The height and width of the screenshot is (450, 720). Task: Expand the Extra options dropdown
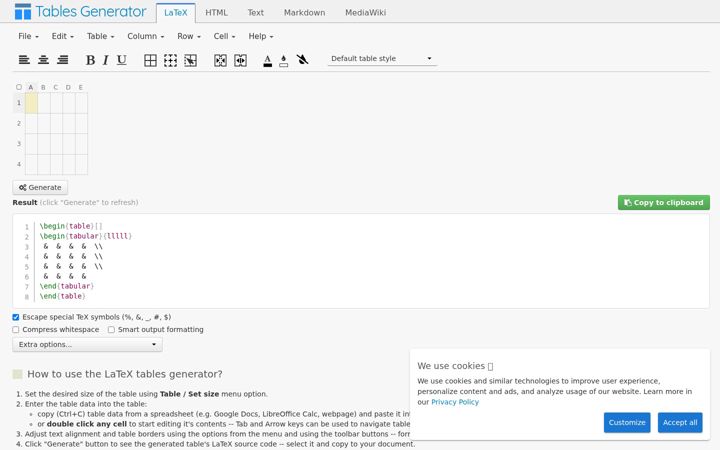tap(87, 344)
